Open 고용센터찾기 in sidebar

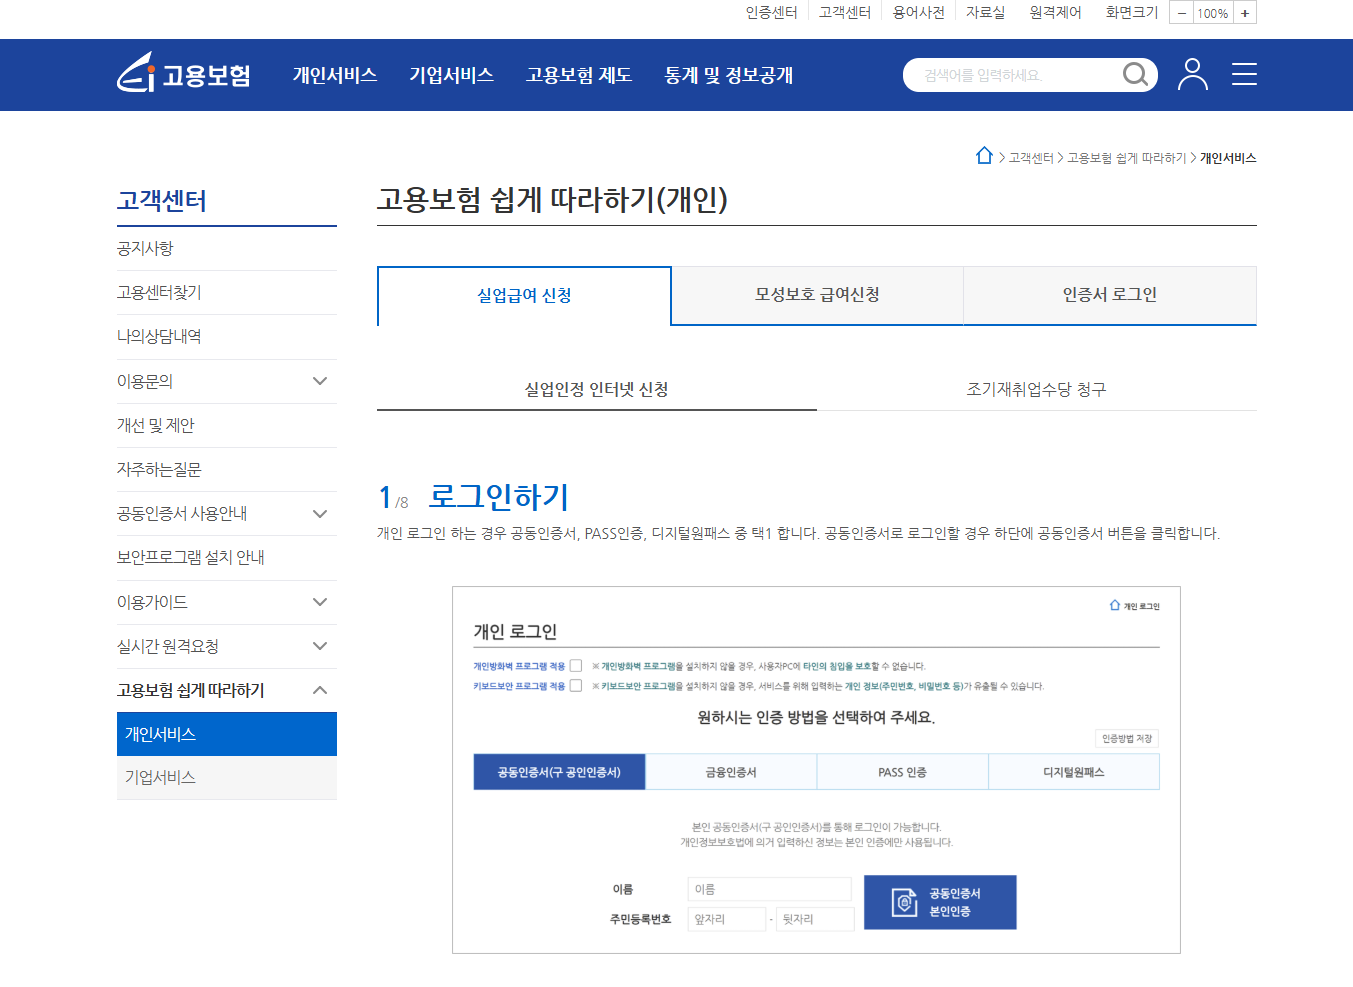(159, 292)
